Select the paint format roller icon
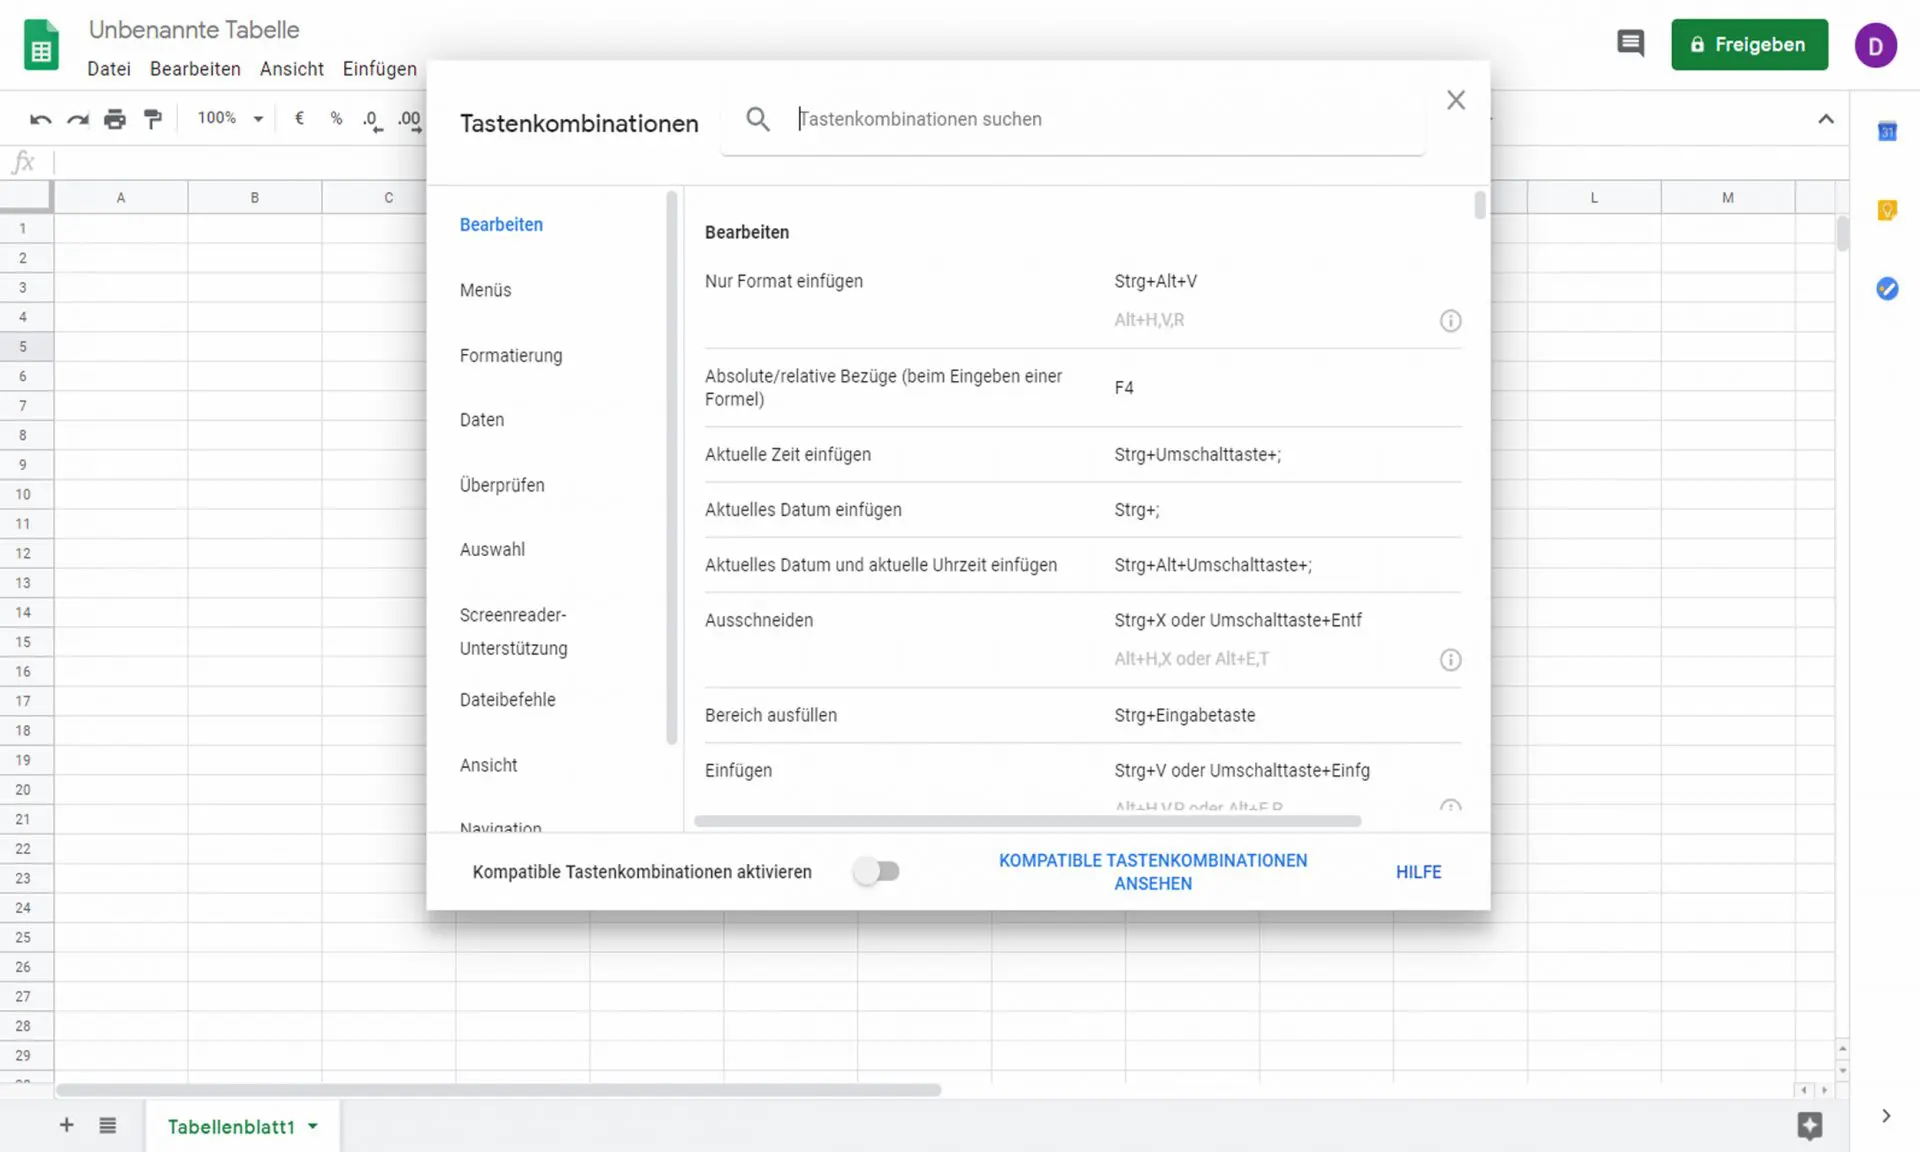Viewport: 1920px width, 1152px height. point(153,120)
